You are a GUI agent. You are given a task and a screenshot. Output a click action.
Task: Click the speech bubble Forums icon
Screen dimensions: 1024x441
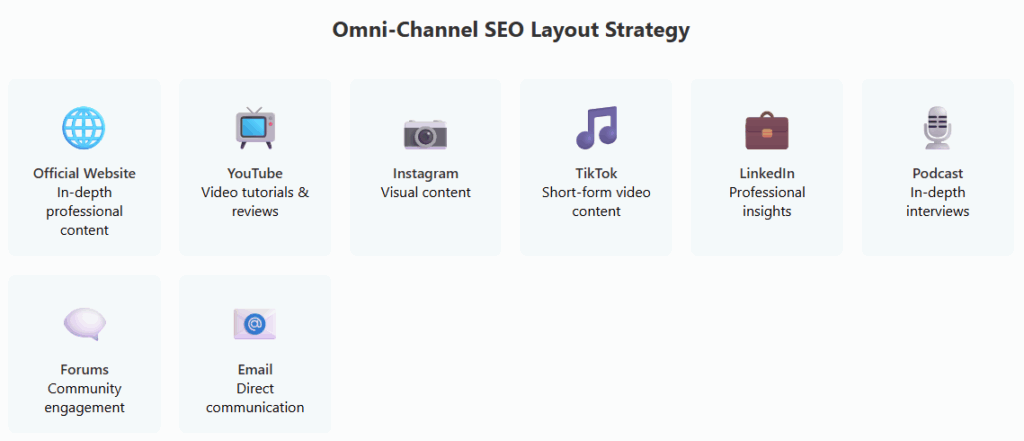pyautogui.click(x=84, y=324)
